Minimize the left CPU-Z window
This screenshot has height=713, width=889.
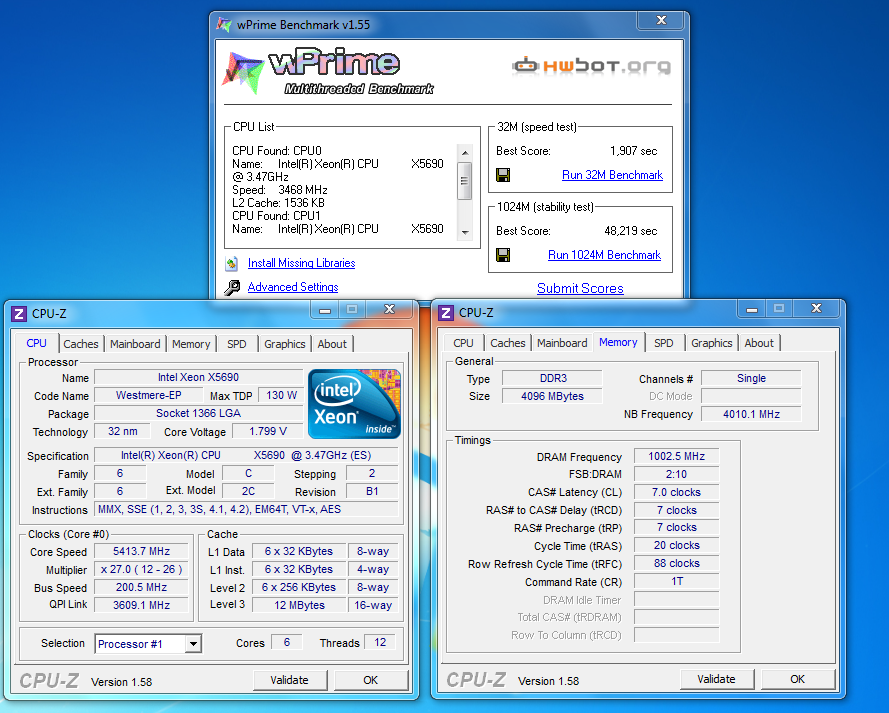[325, 309]
